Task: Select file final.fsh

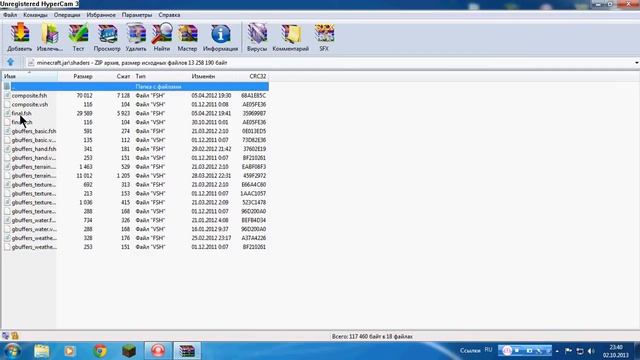Action: pyautogui.click(x=22, y=113)
